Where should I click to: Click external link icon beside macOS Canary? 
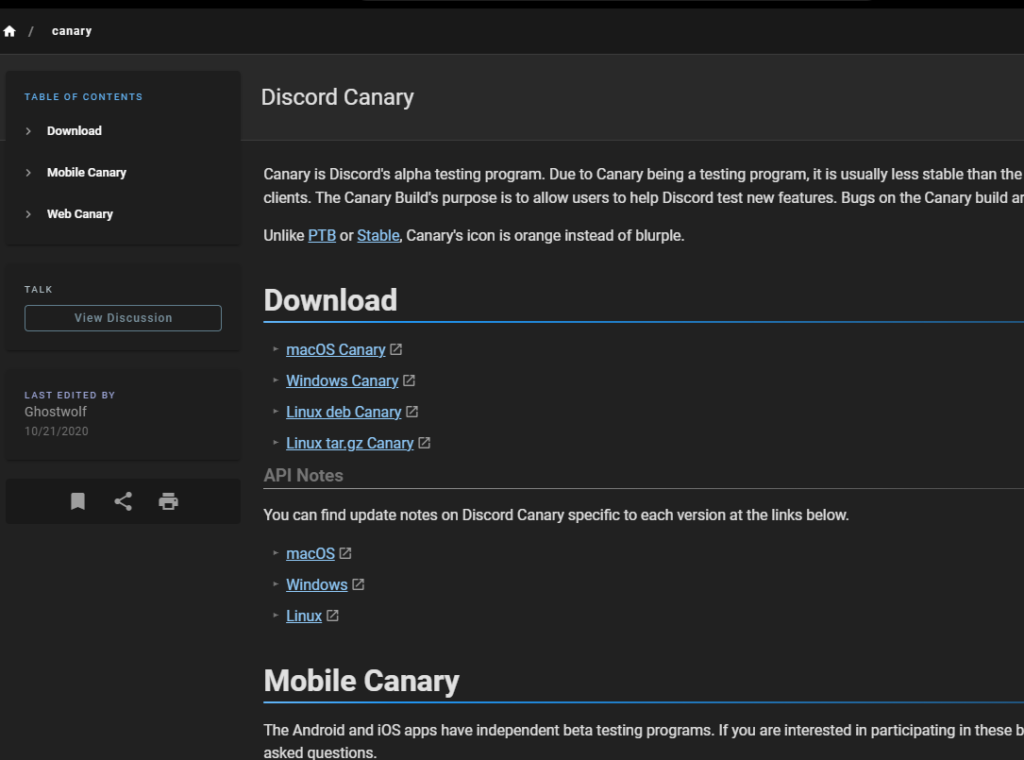pos(396,350)
